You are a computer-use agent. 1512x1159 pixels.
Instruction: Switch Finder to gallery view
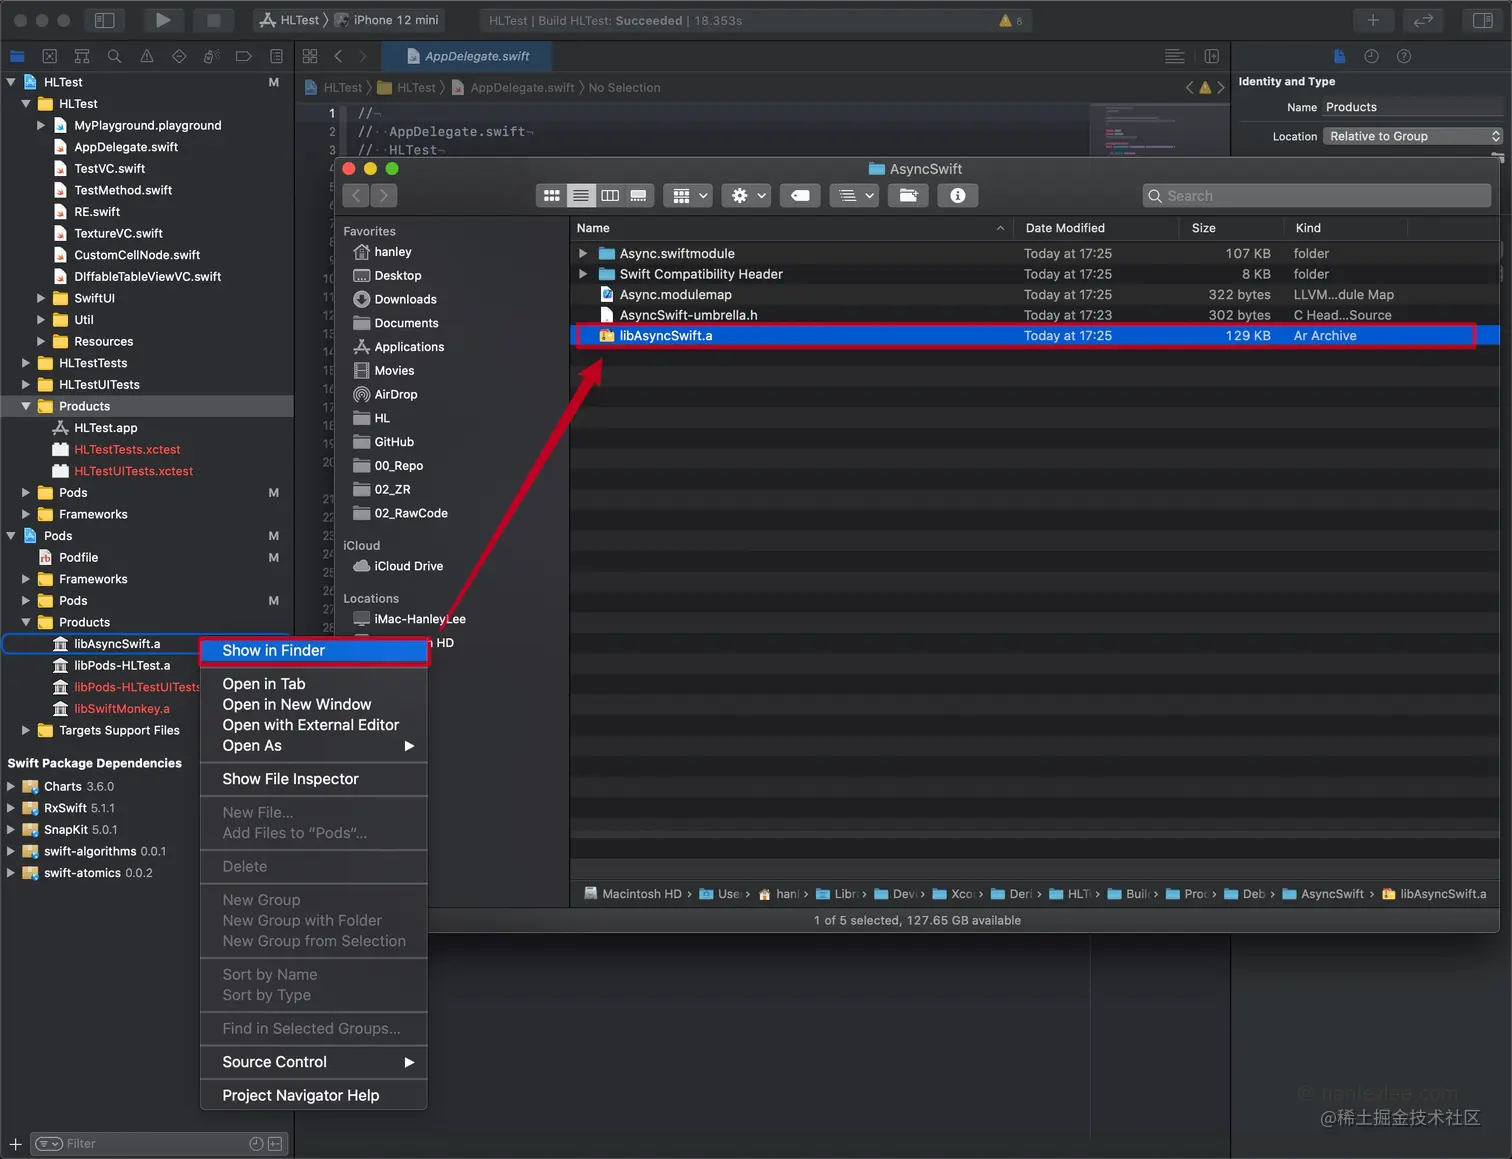click(639, 196)
